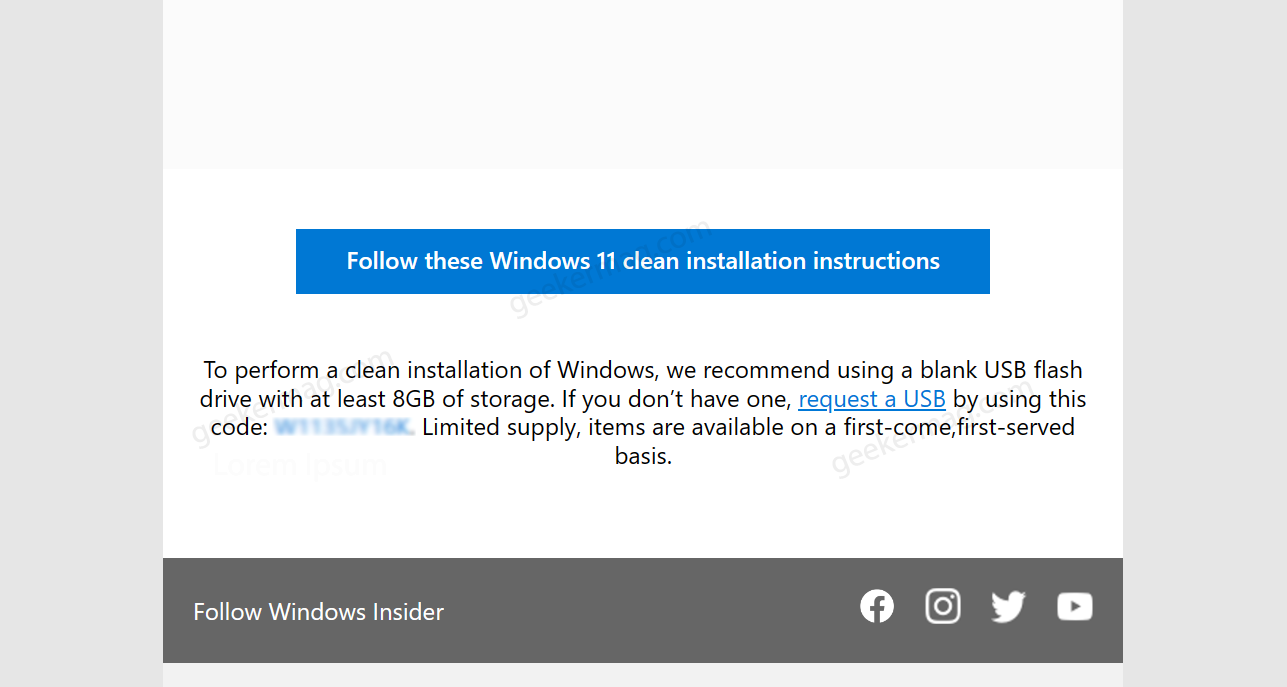The width and height of the screenshot is (1287, 687).
Task: Click the Windows 11 clean installation instructions button
Action: [x=642, y=261]
